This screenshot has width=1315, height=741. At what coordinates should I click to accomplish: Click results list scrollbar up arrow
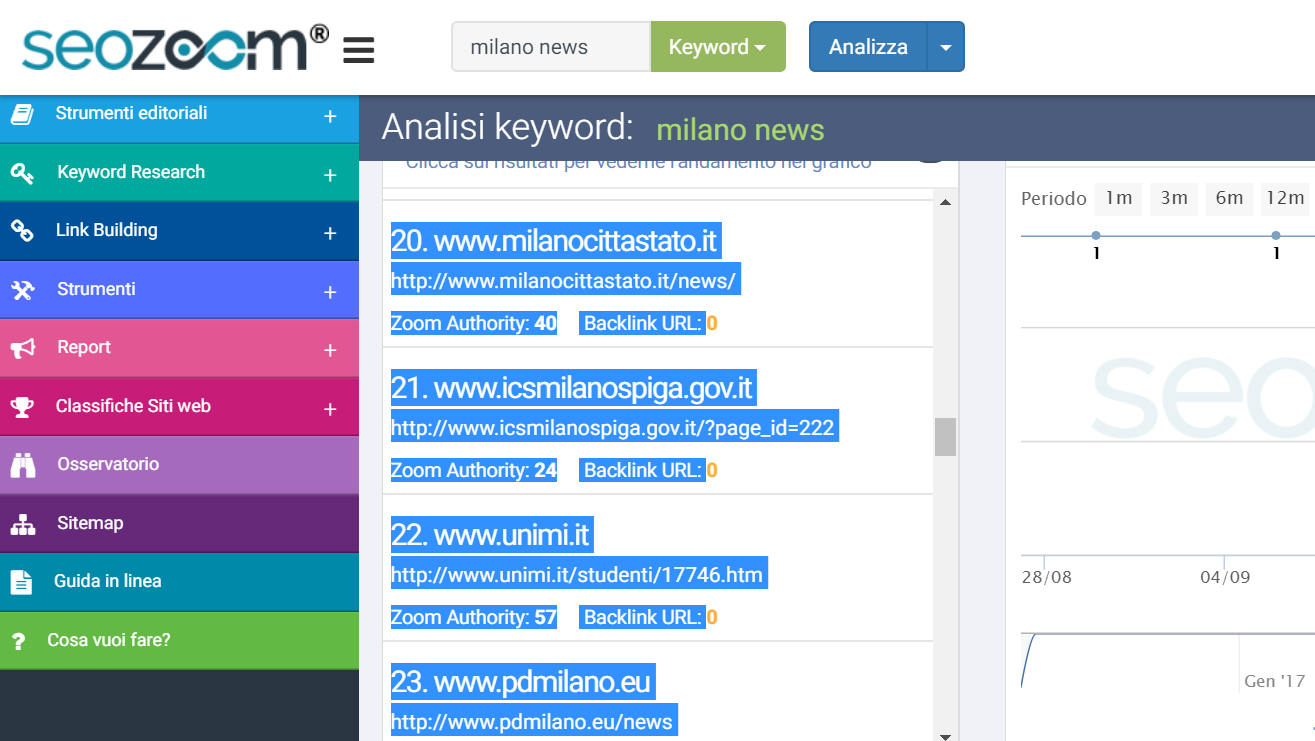(x=945, y=203)
